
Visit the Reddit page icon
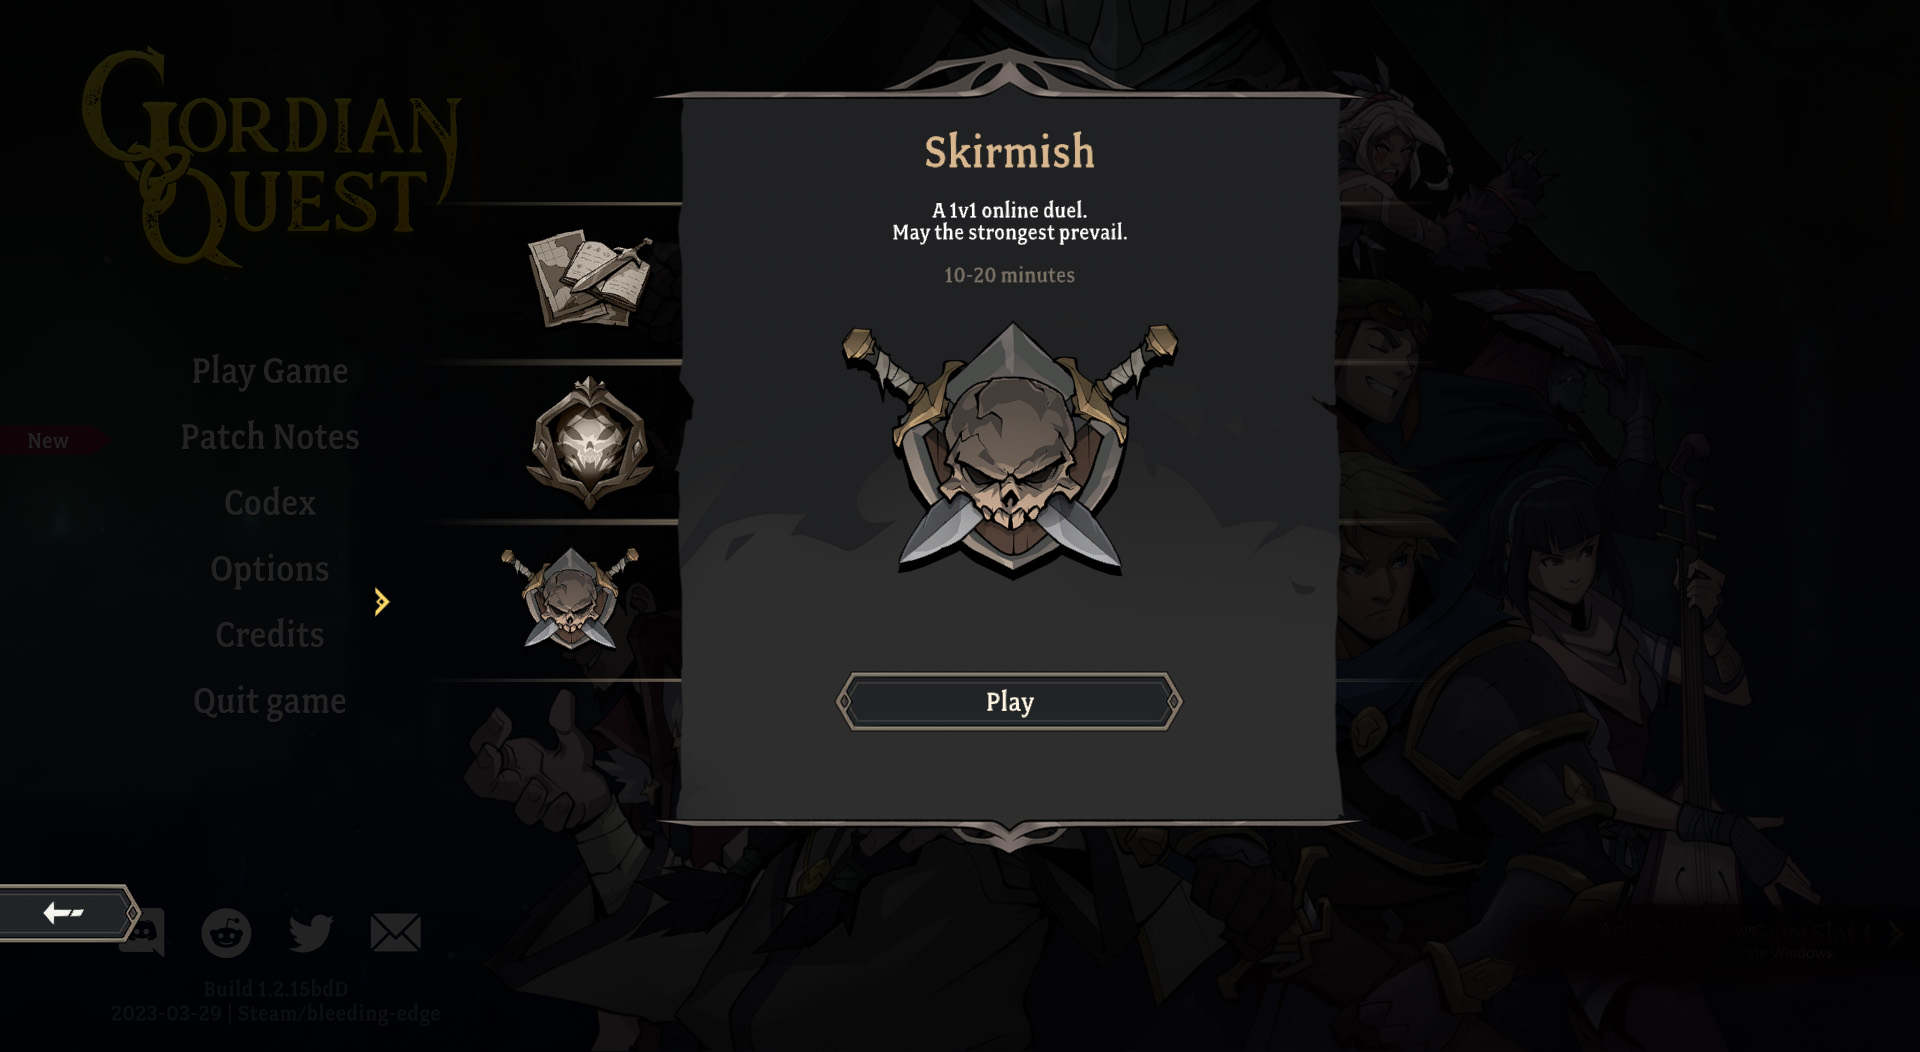coord(226,933)
